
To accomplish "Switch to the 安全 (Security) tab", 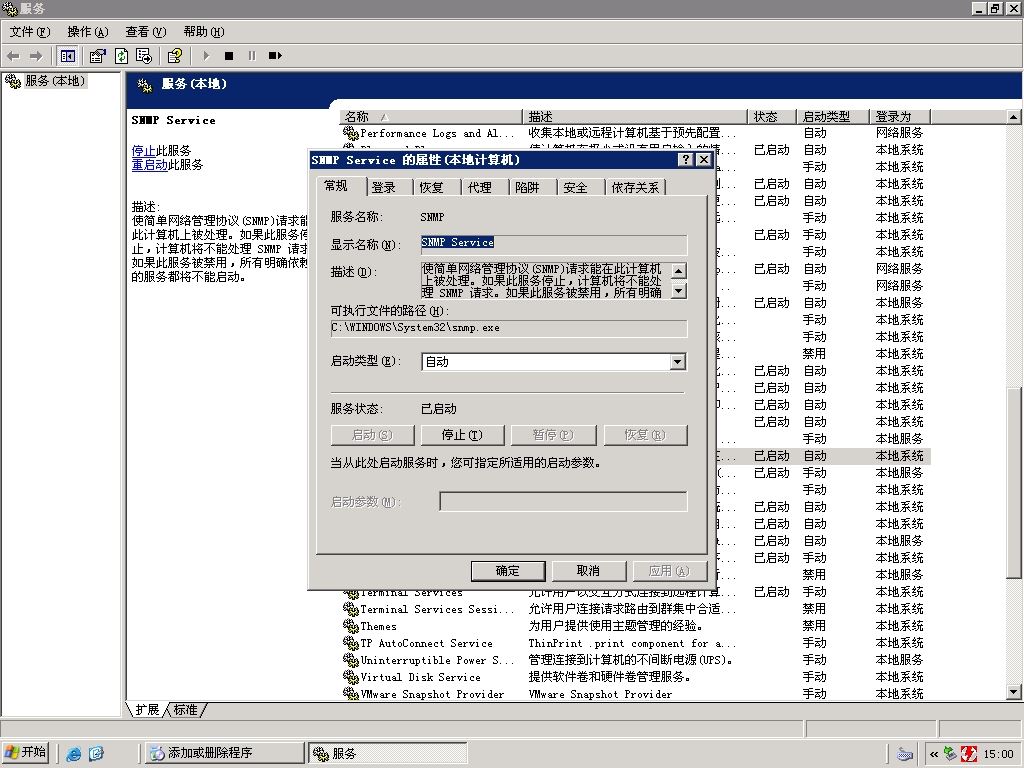I will [x=575, y=187].
